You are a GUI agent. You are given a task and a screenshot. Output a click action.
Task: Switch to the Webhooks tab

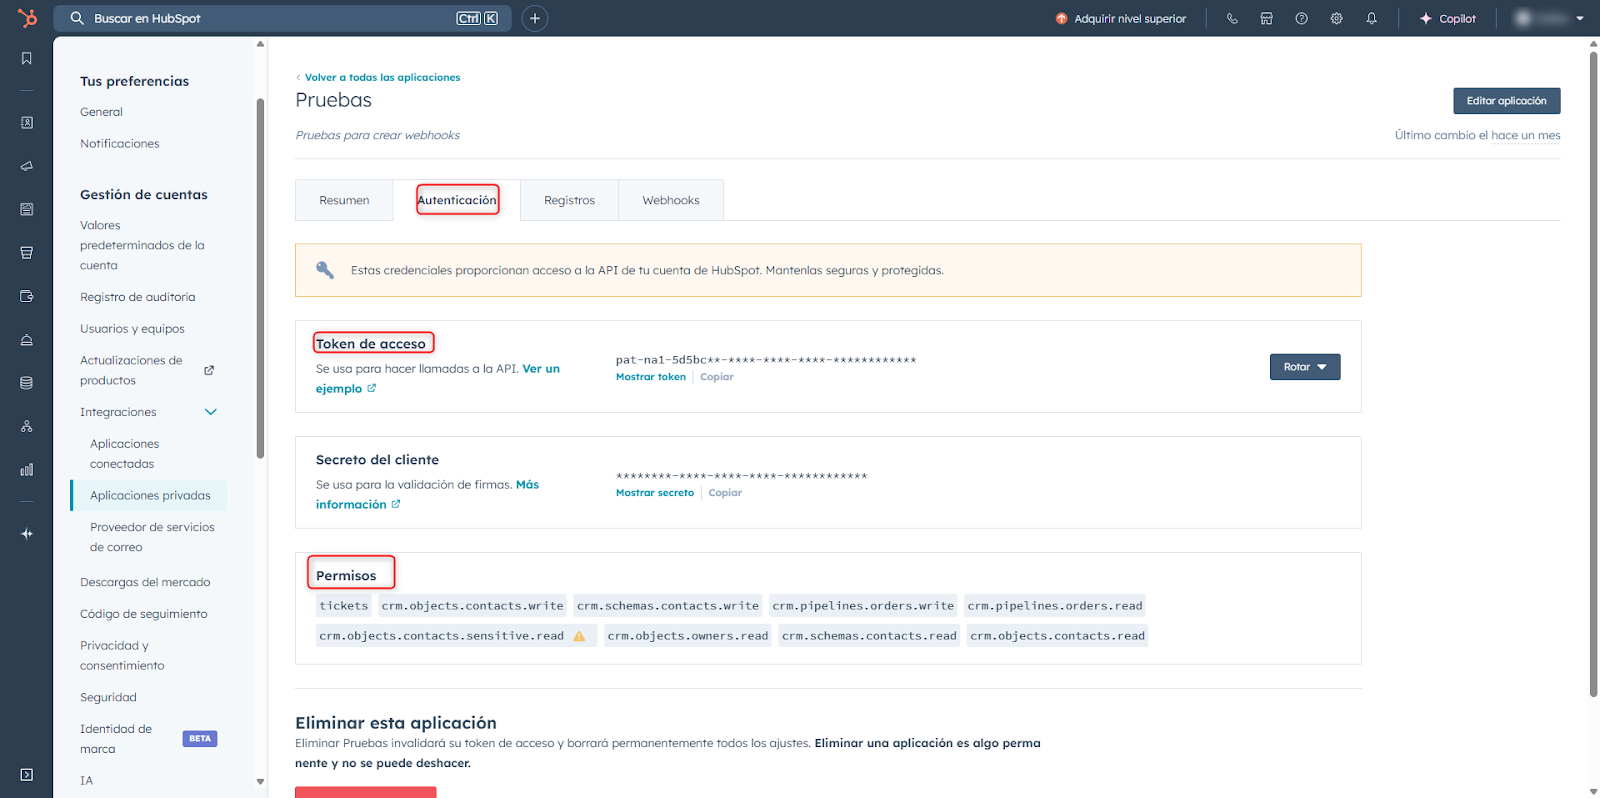[670, 200]
